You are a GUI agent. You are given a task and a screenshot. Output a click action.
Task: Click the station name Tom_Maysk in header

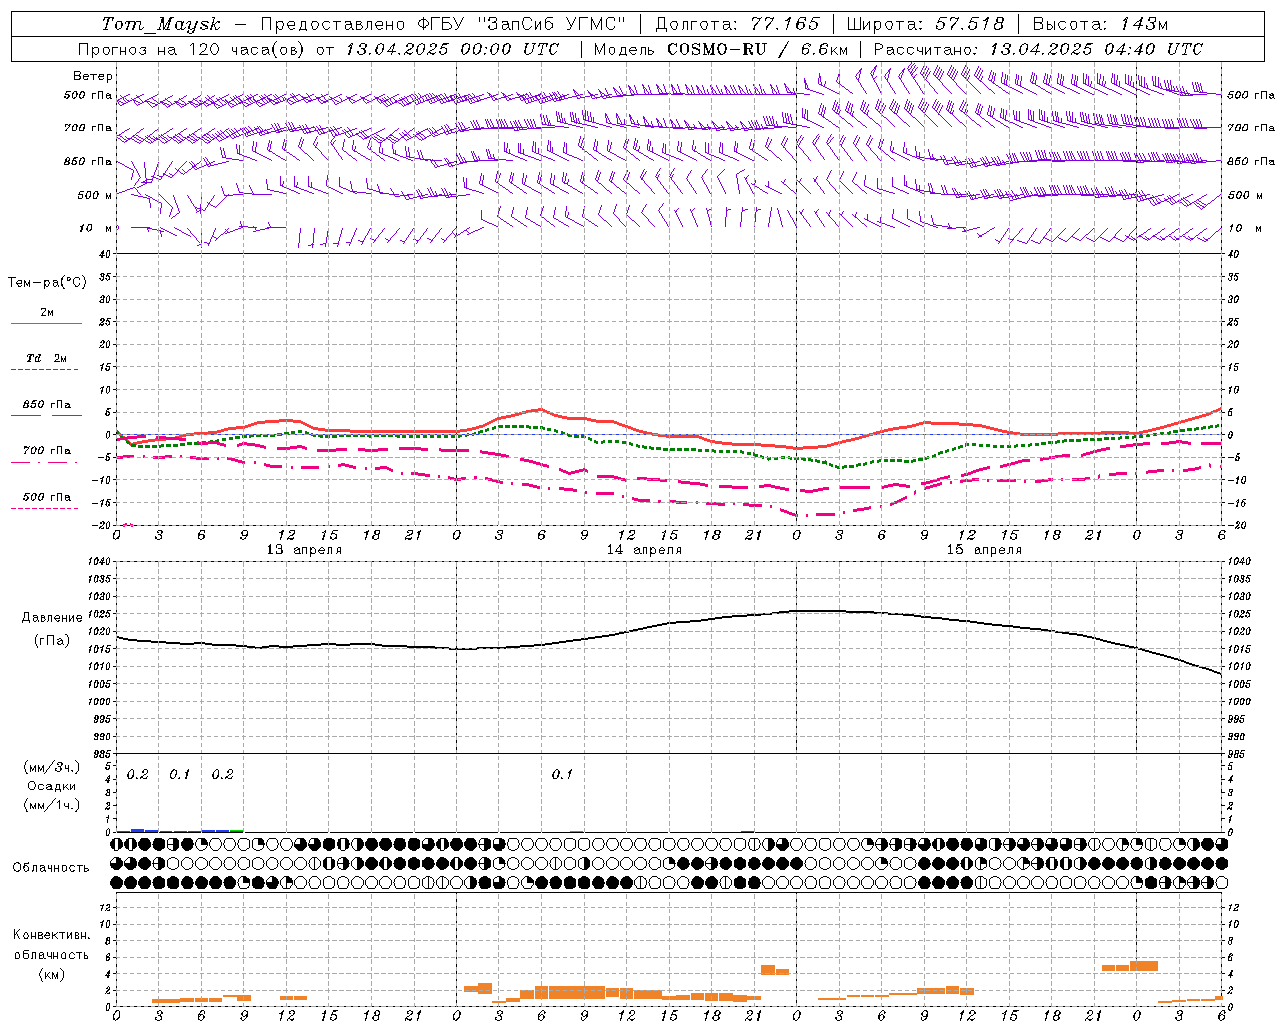tap(161, 24)
